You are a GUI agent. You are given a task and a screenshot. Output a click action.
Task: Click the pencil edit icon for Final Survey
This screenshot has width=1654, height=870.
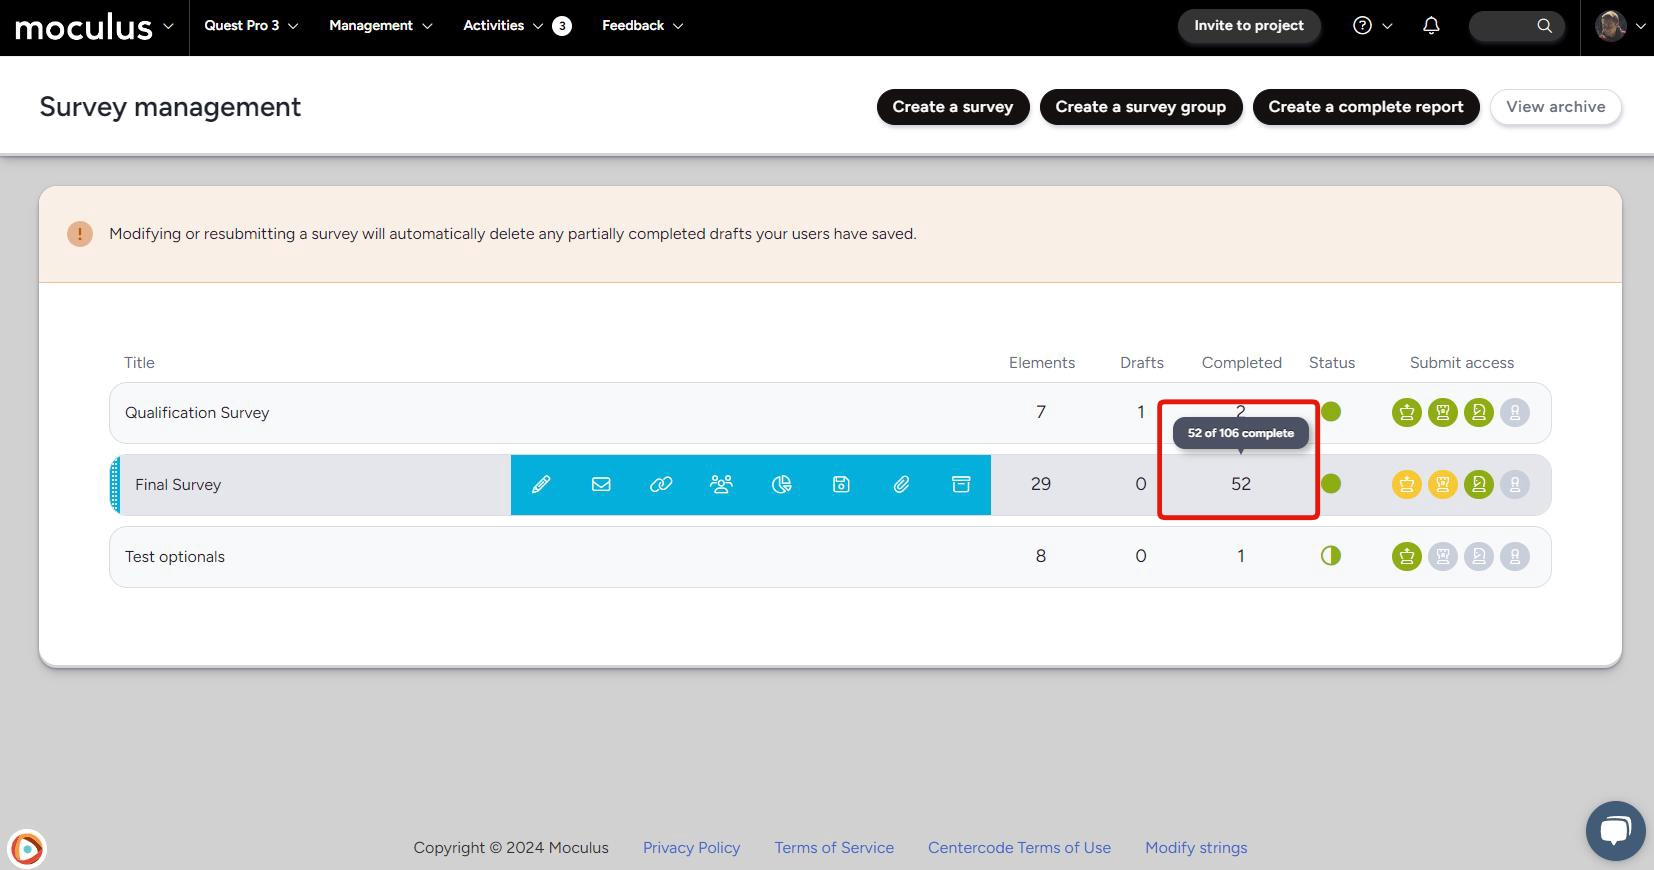click(541, 485)
